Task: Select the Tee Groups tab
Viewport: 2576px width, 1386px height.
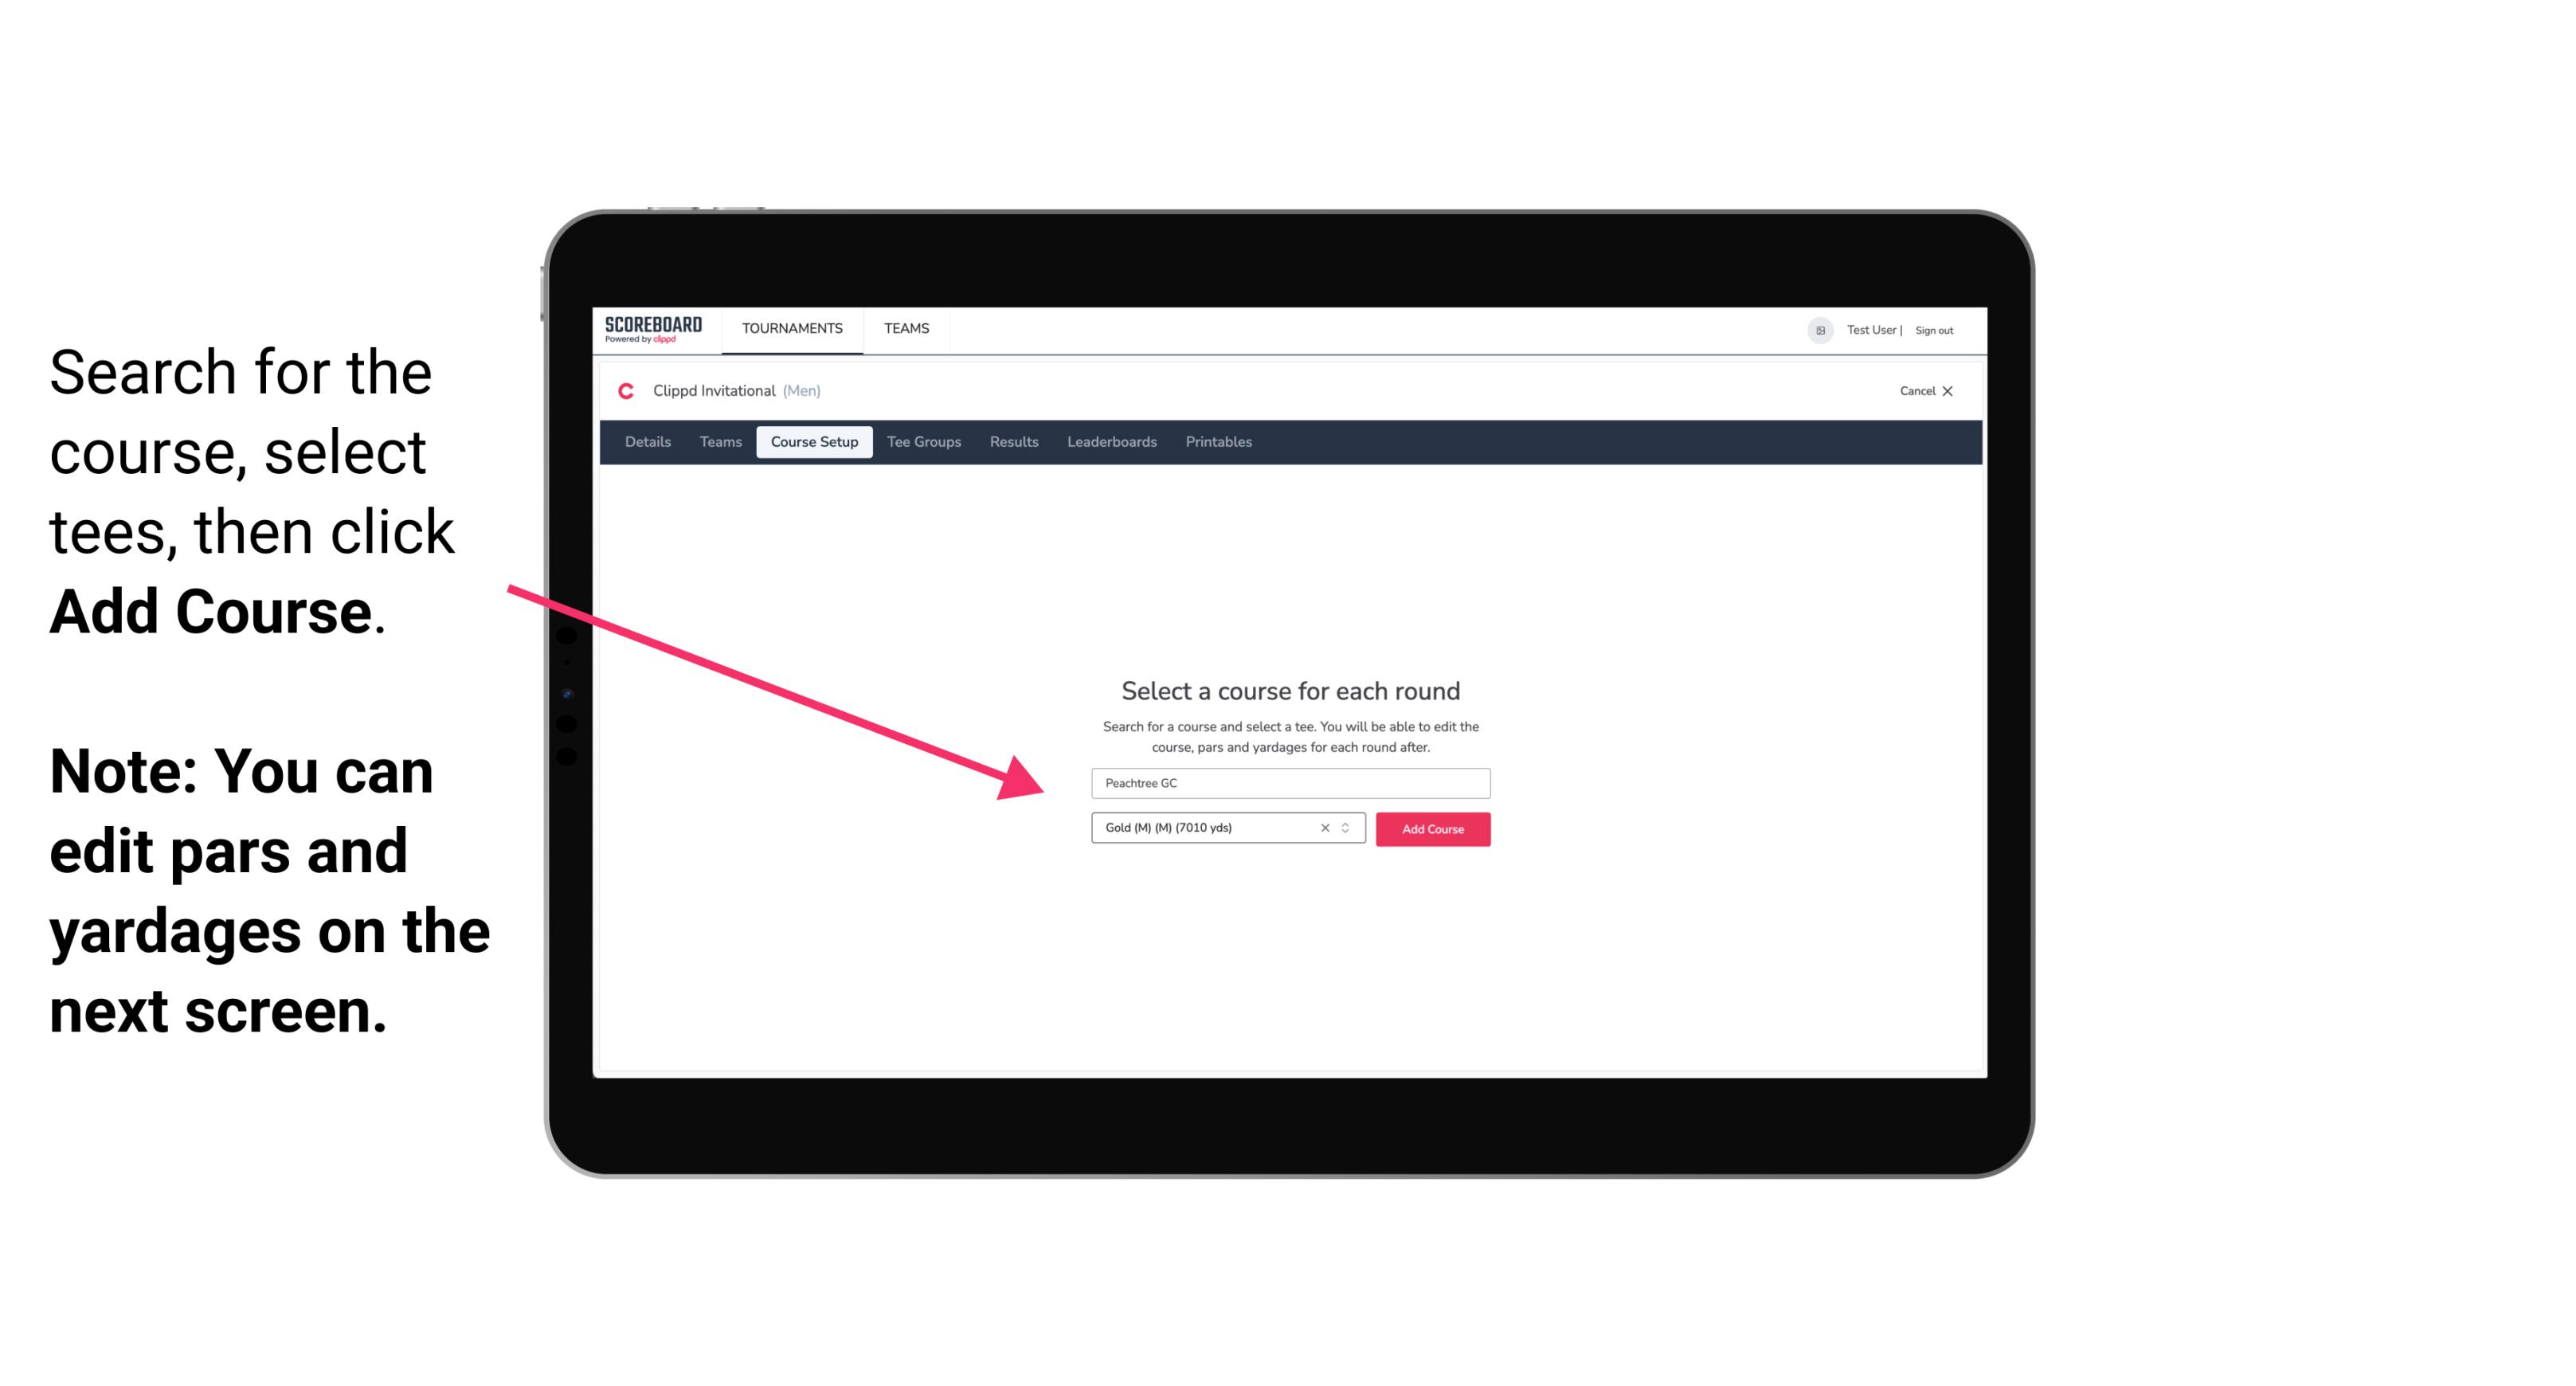Action: pos(922,442)
